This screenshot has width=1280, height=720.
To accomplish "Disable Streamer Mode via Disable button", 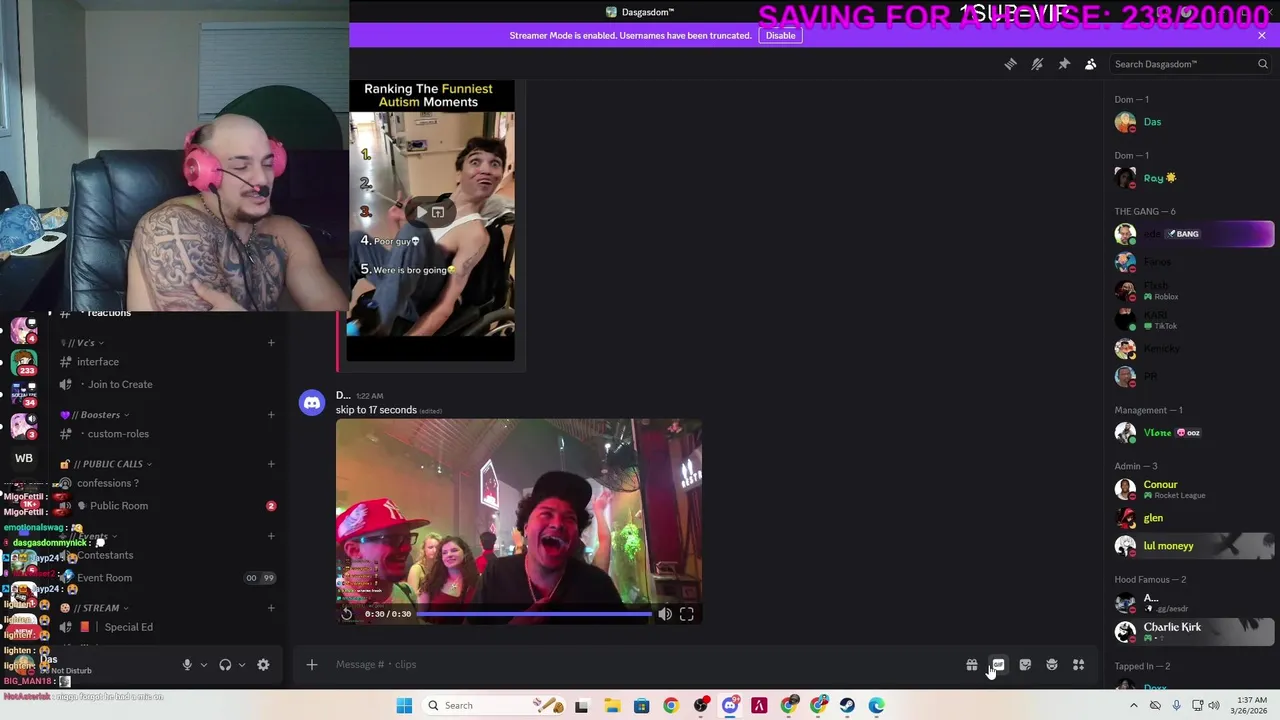I will coord(780,35).
